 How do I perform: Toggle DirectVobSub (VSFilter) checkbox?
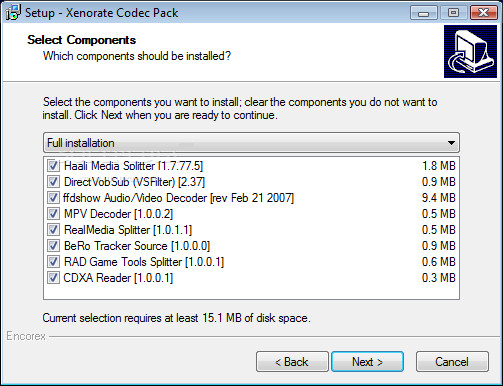point(53,182)
